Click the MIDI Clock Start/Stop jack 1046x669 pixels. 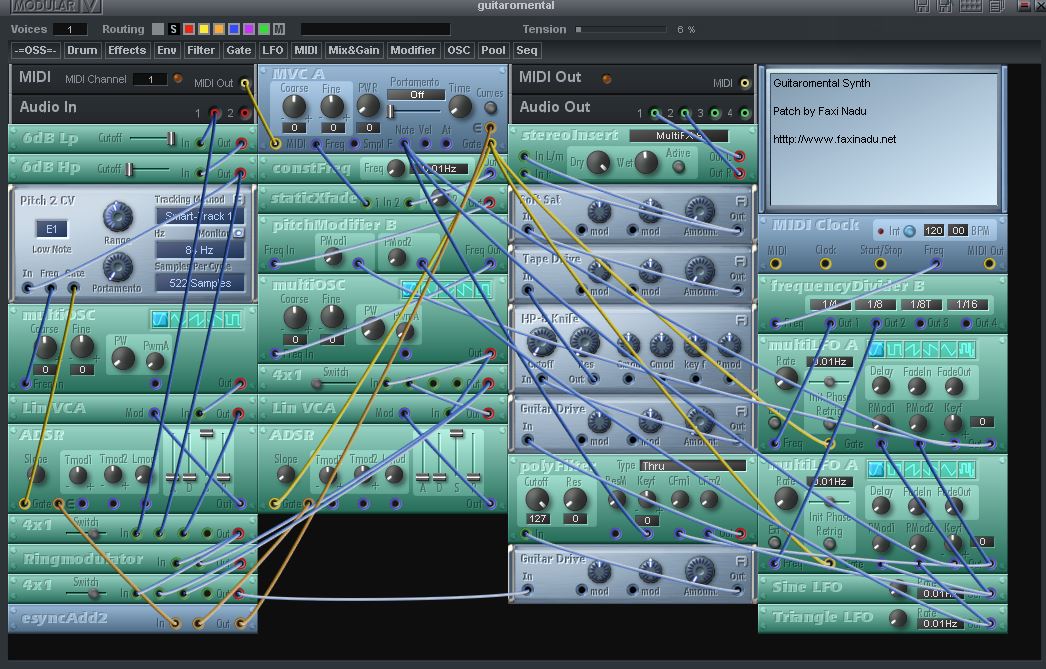881,263
